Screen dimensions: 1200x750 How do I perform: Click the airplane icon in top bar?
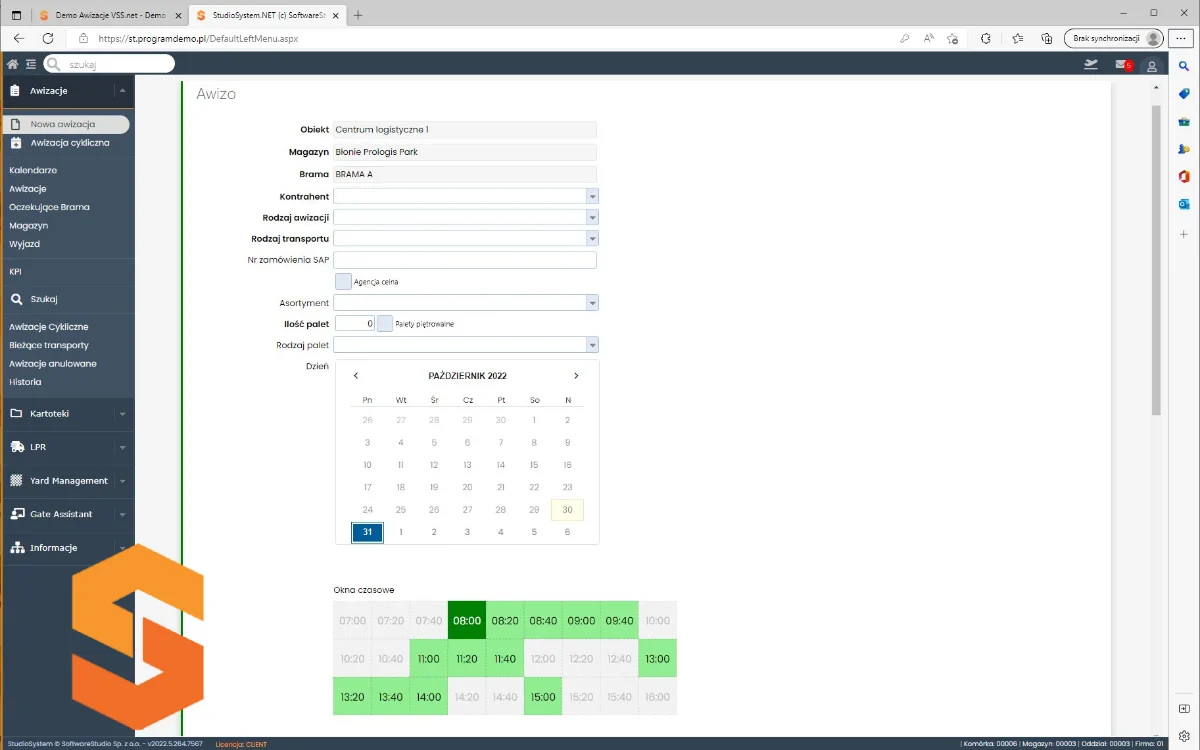pos(1091,65)
